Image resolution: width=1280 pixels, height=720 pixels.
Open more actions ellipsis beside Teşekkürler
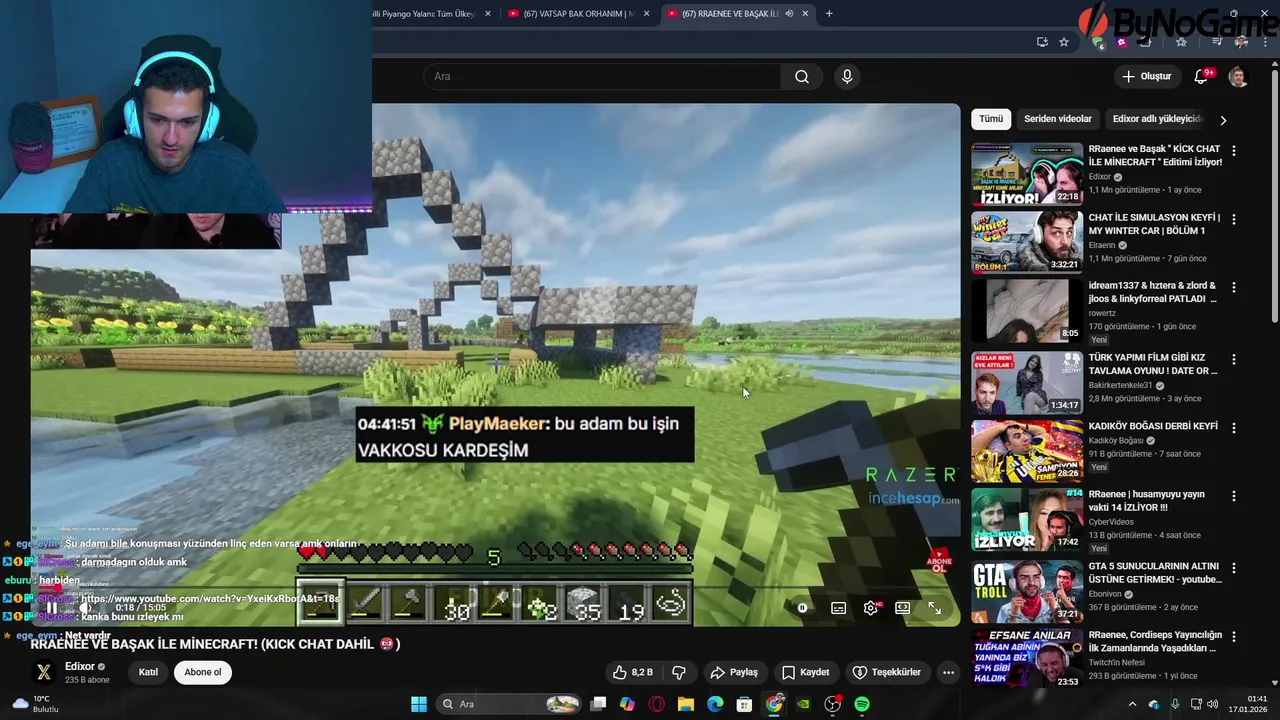pos(949,672)
